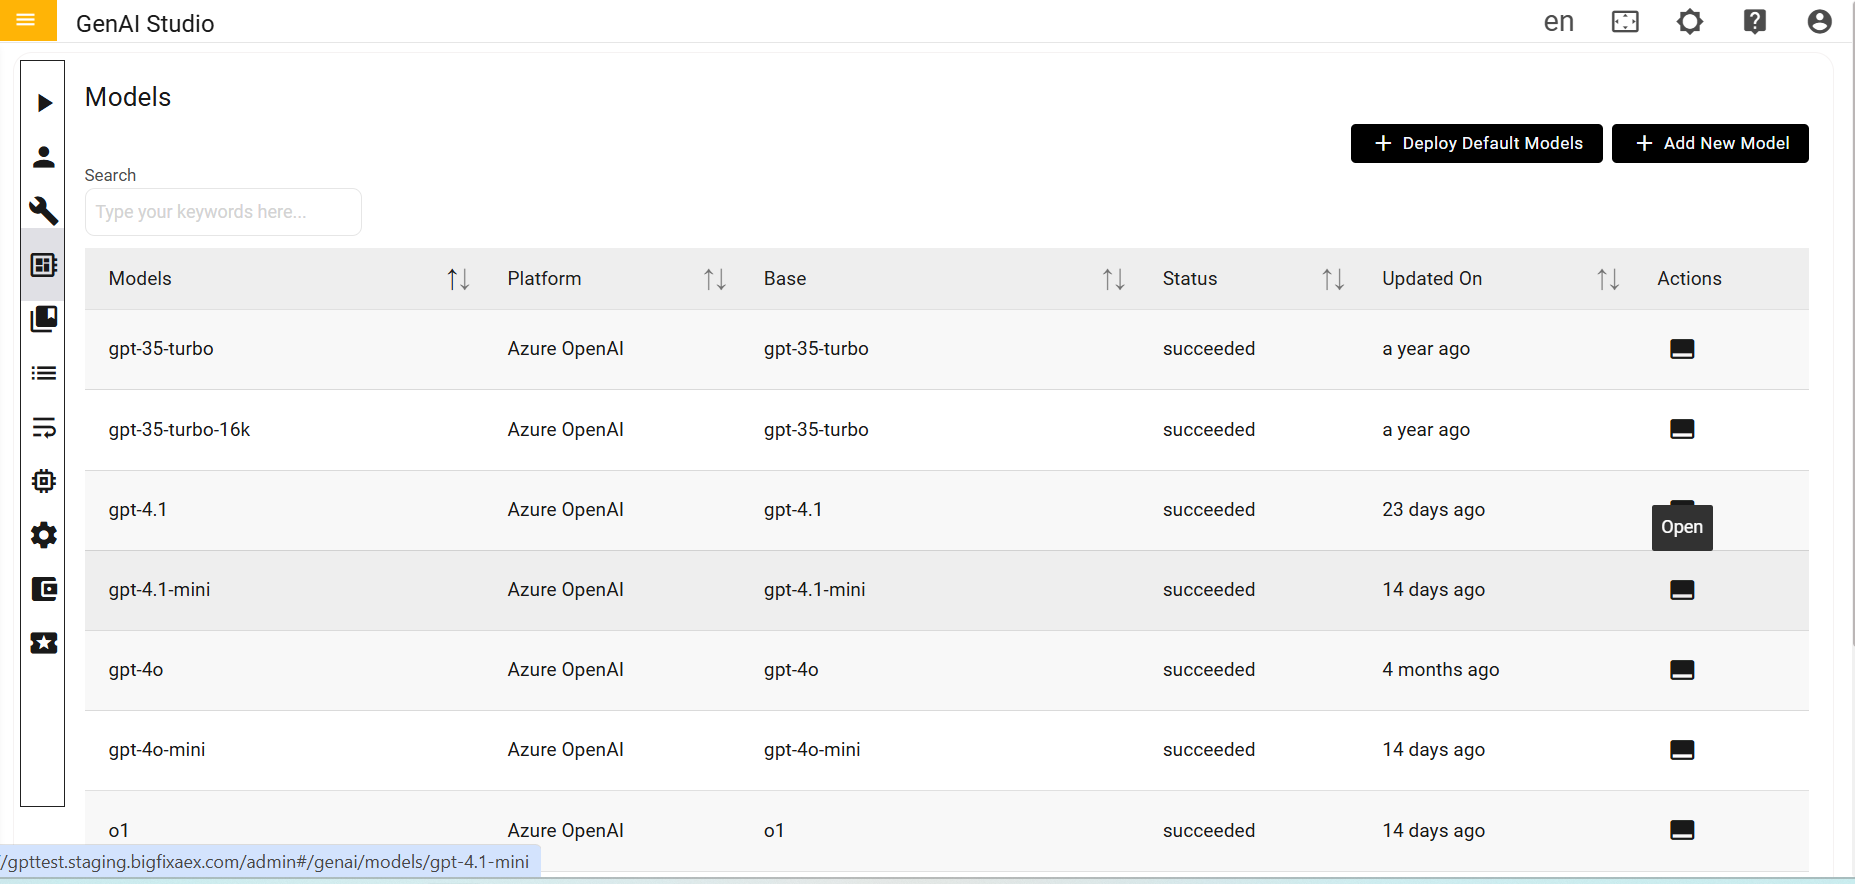This screenshot has height=884, width=1855.
Task: Click the Deploy Default Models button
Action: pyautogui.click(x=1476, y=143)
